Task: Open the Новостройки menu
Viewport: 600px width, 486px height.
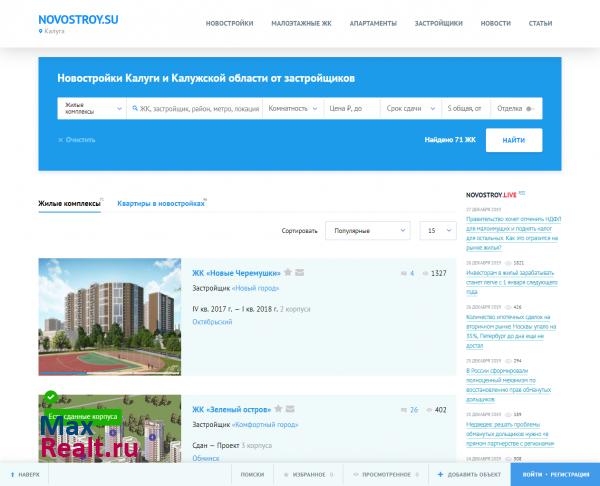Action: point(230,23)
